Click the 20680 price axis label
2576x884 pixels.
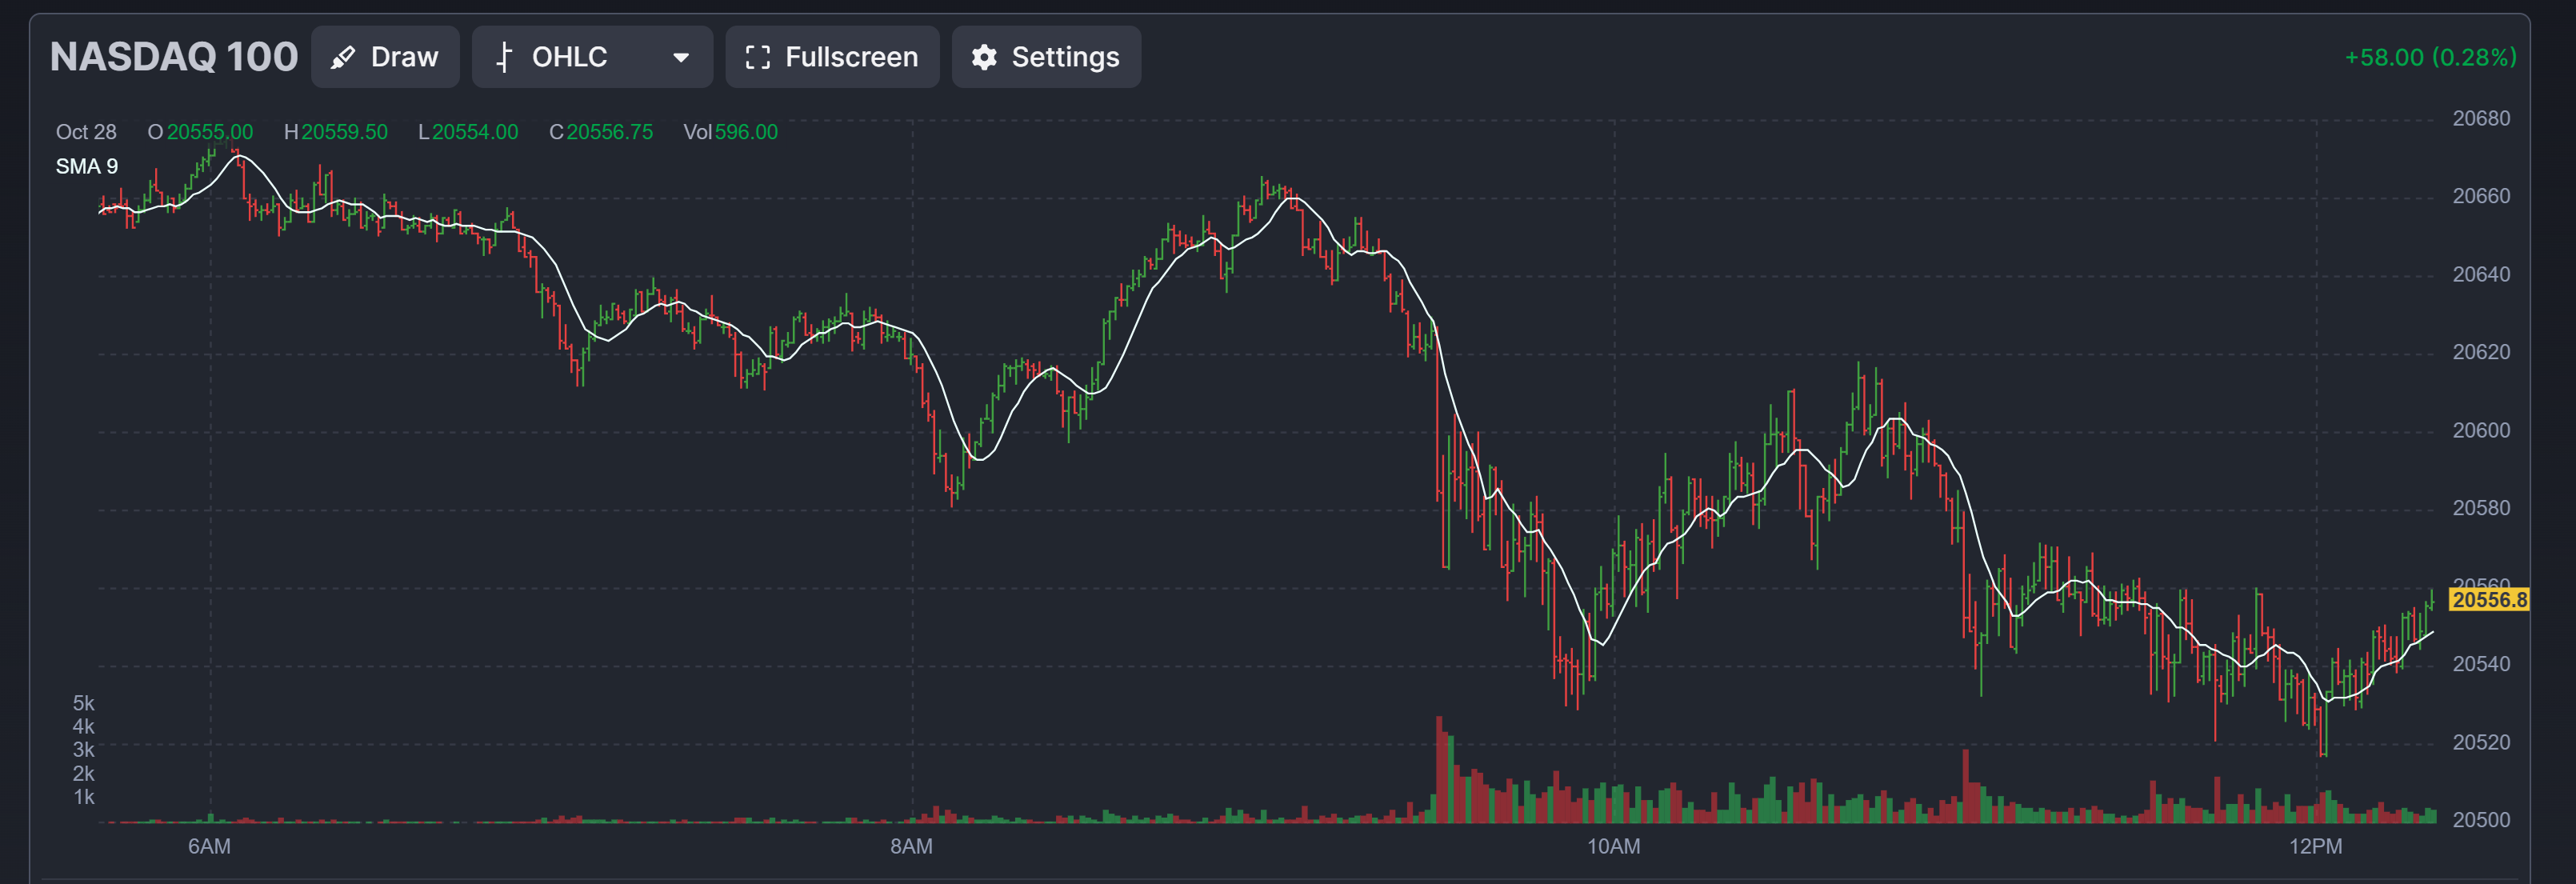tap(2480, 119)
